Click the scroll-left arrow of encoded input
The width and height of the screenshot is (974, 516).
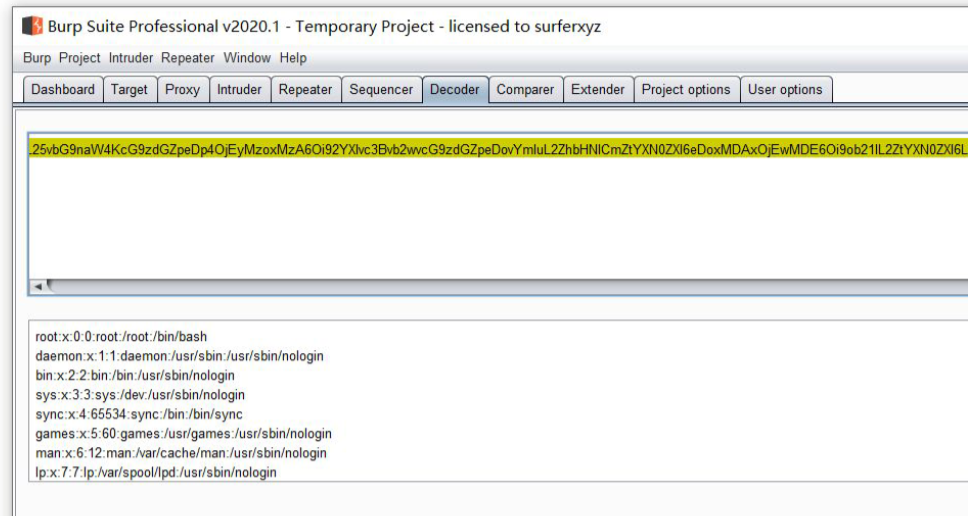click(x=38, y=287)
